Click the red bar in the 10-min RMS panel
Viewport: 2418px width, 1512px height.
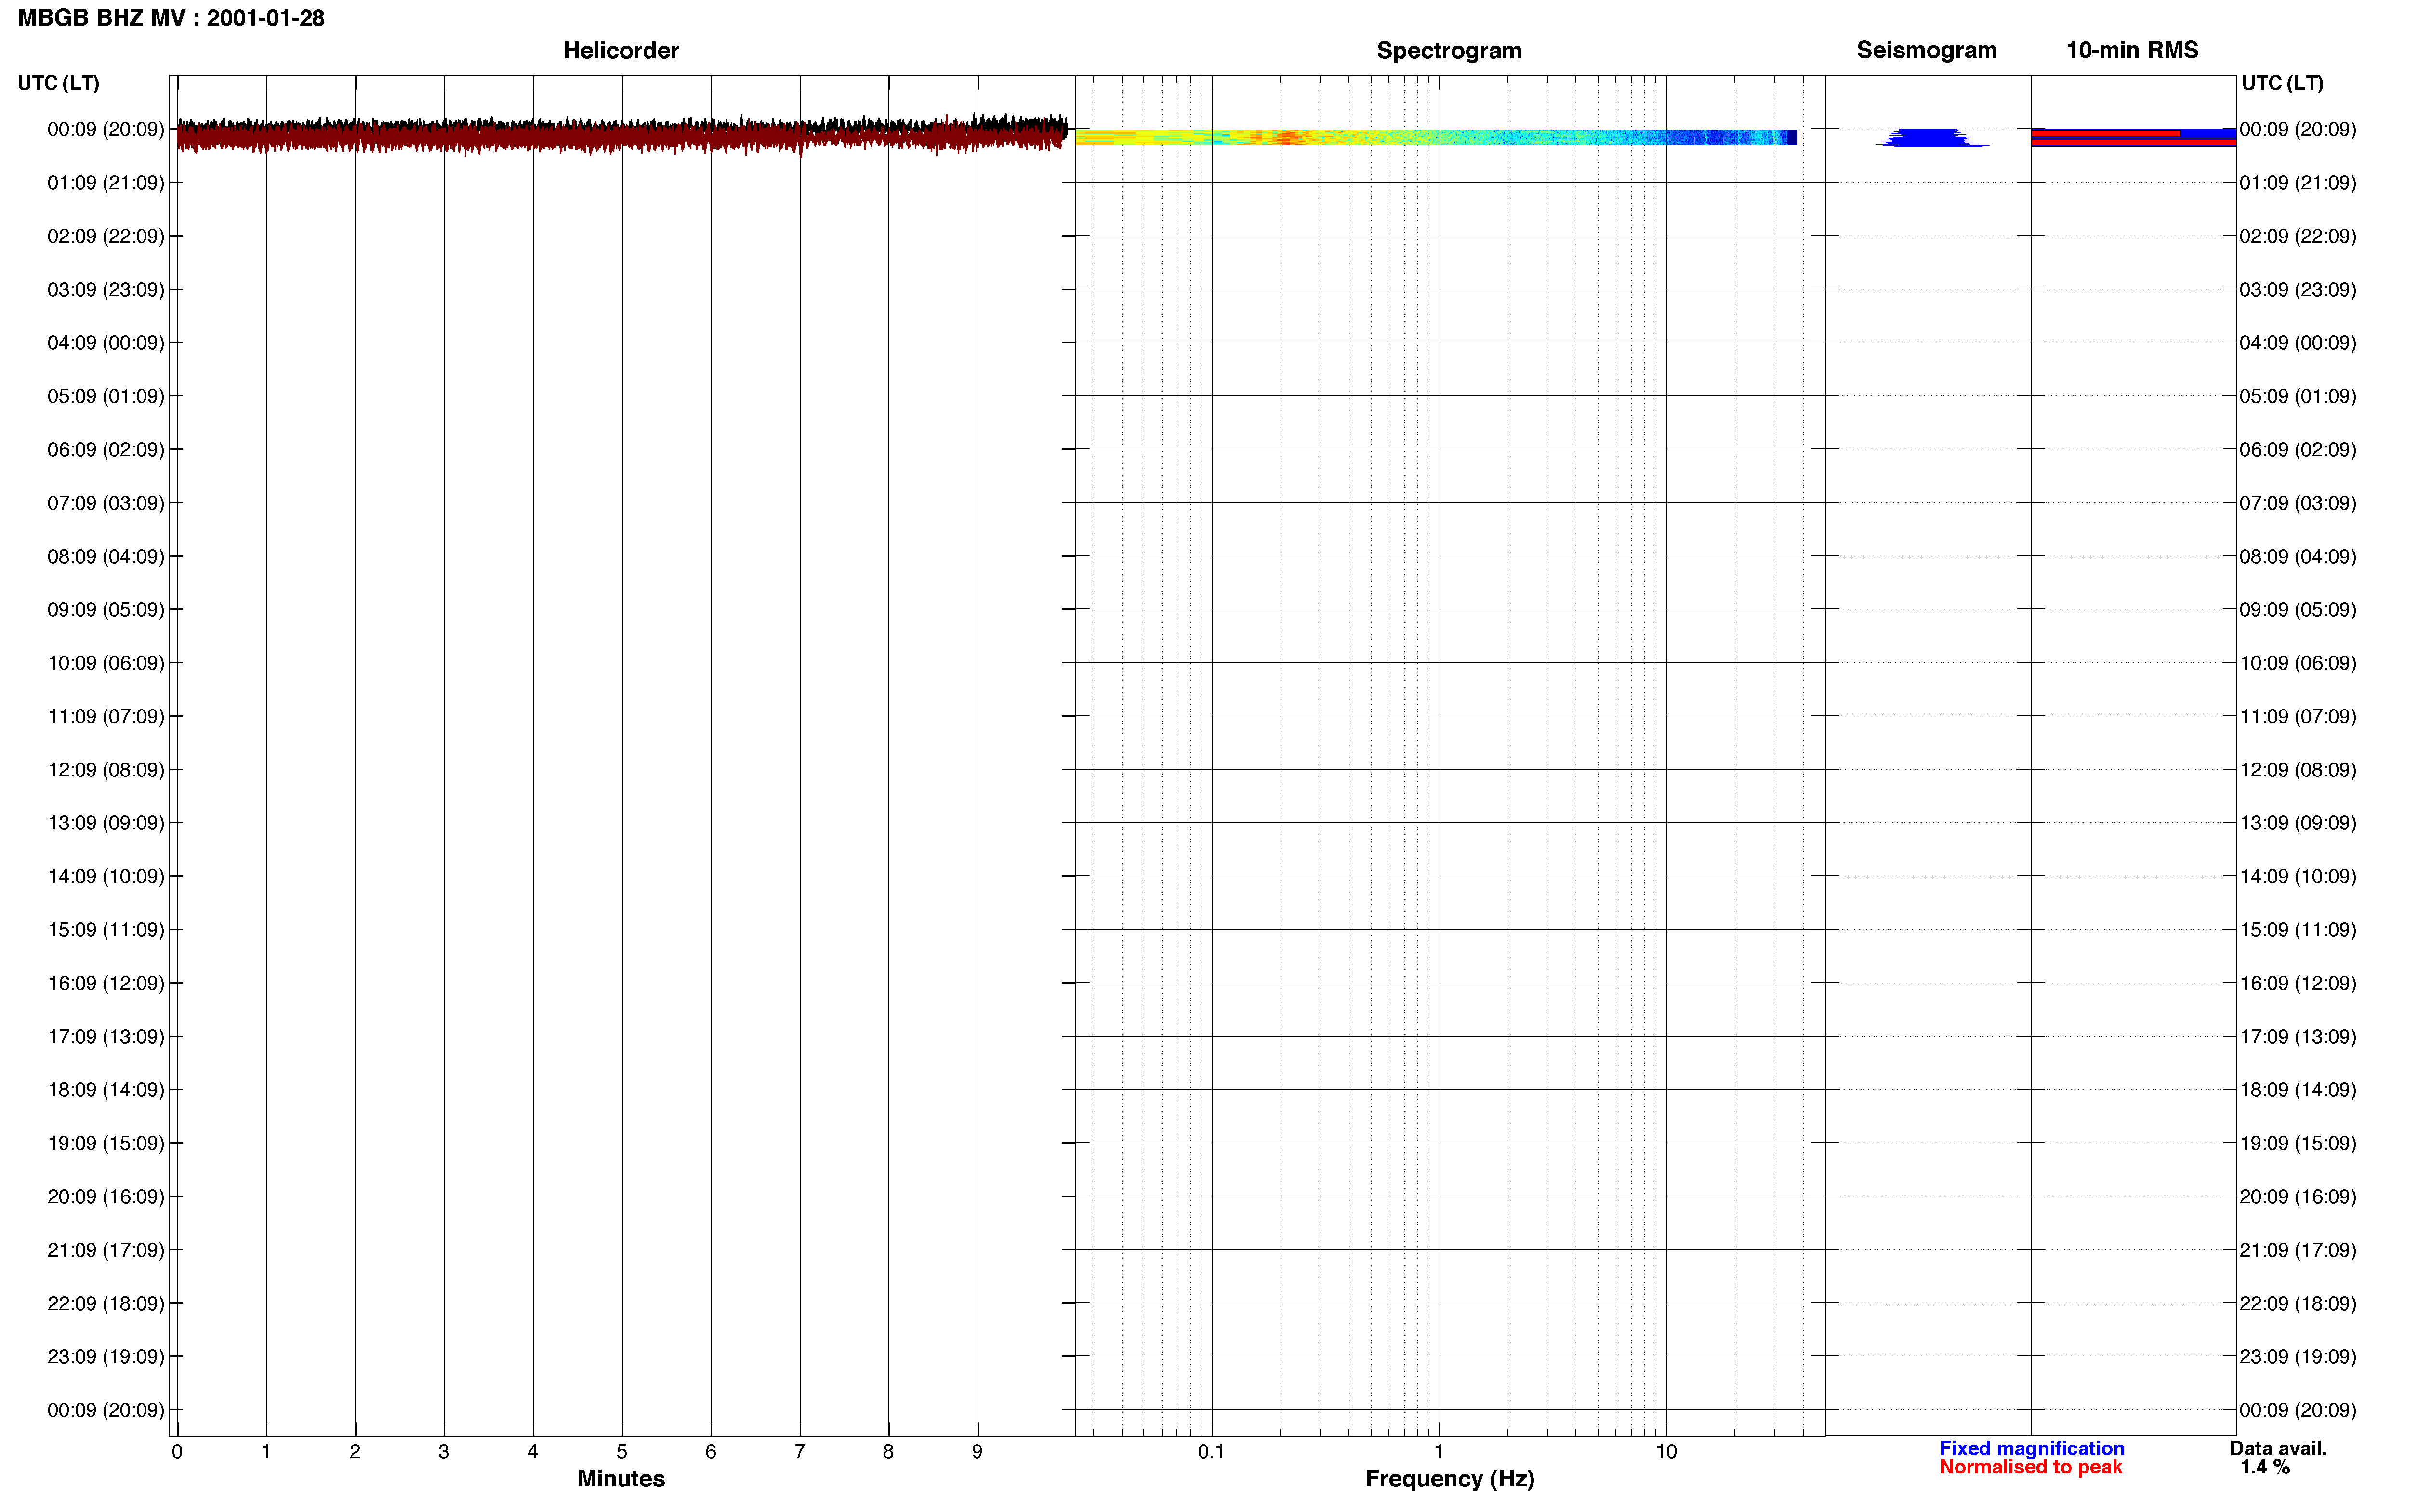tap(2133, 142)
